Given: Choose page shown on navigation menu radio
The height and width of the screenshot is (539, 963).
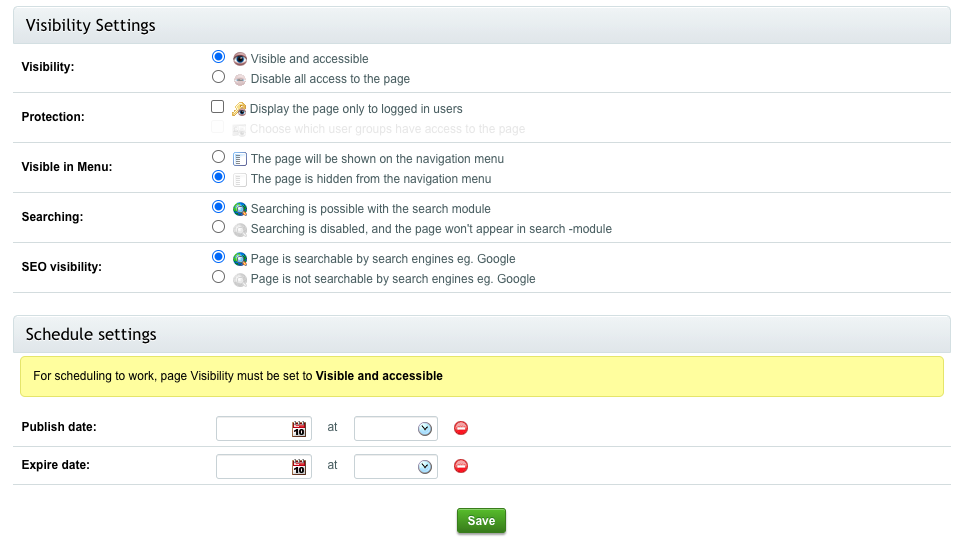Looking at the screenshot, I should (218, 157).
